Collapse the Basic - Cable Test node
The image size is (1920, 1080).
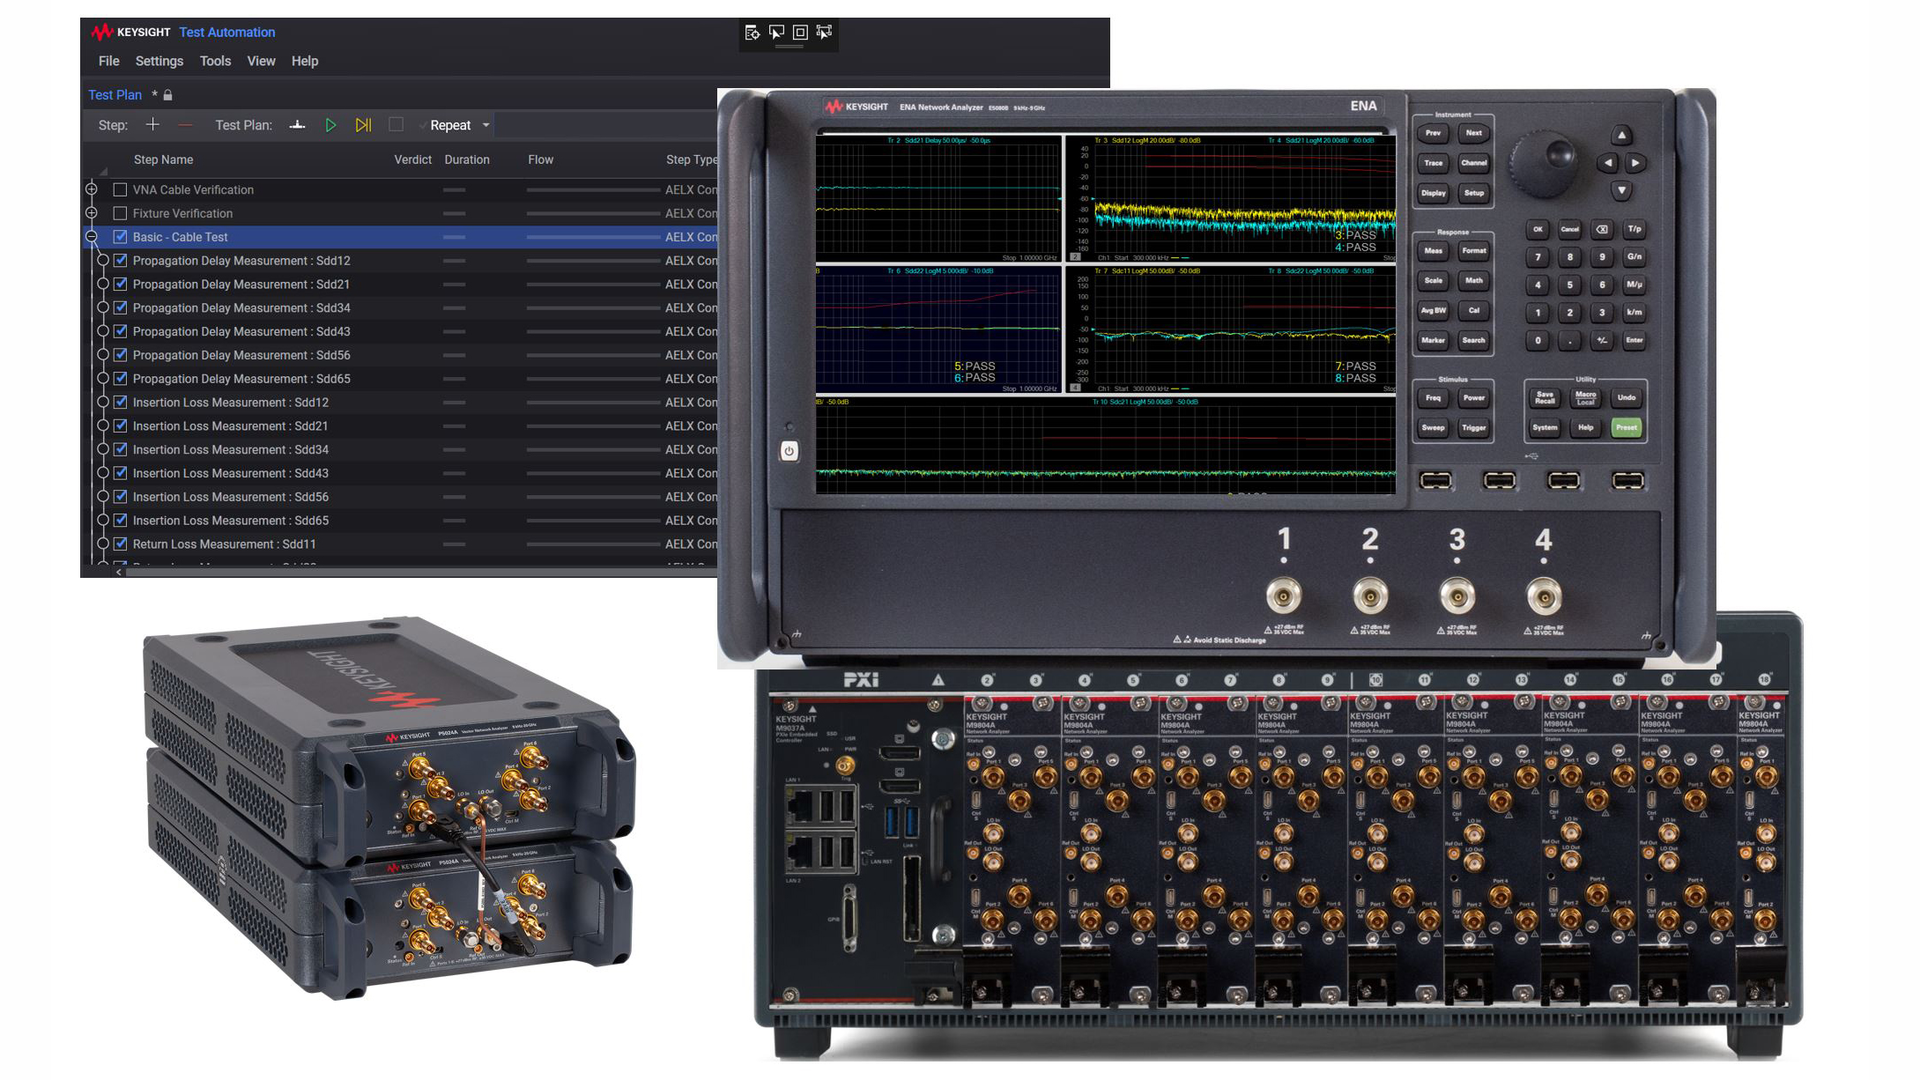coord(91,237)
